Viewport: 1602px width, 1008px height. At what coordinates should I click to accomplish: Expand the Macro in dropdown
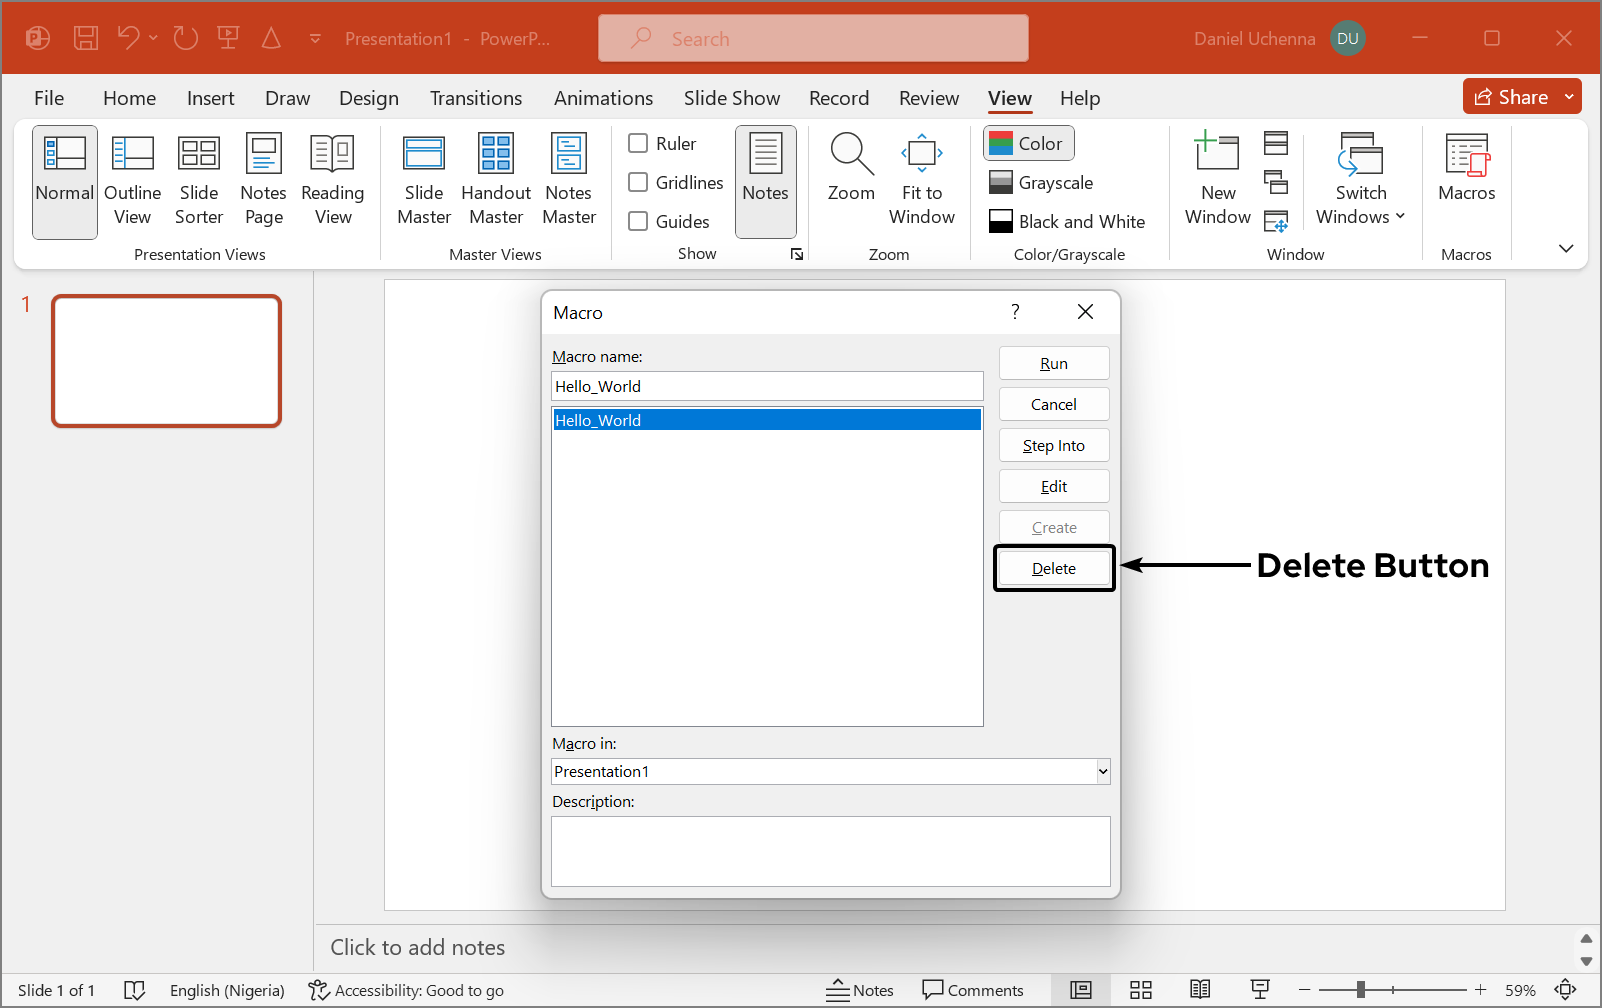coord(1102,771)
